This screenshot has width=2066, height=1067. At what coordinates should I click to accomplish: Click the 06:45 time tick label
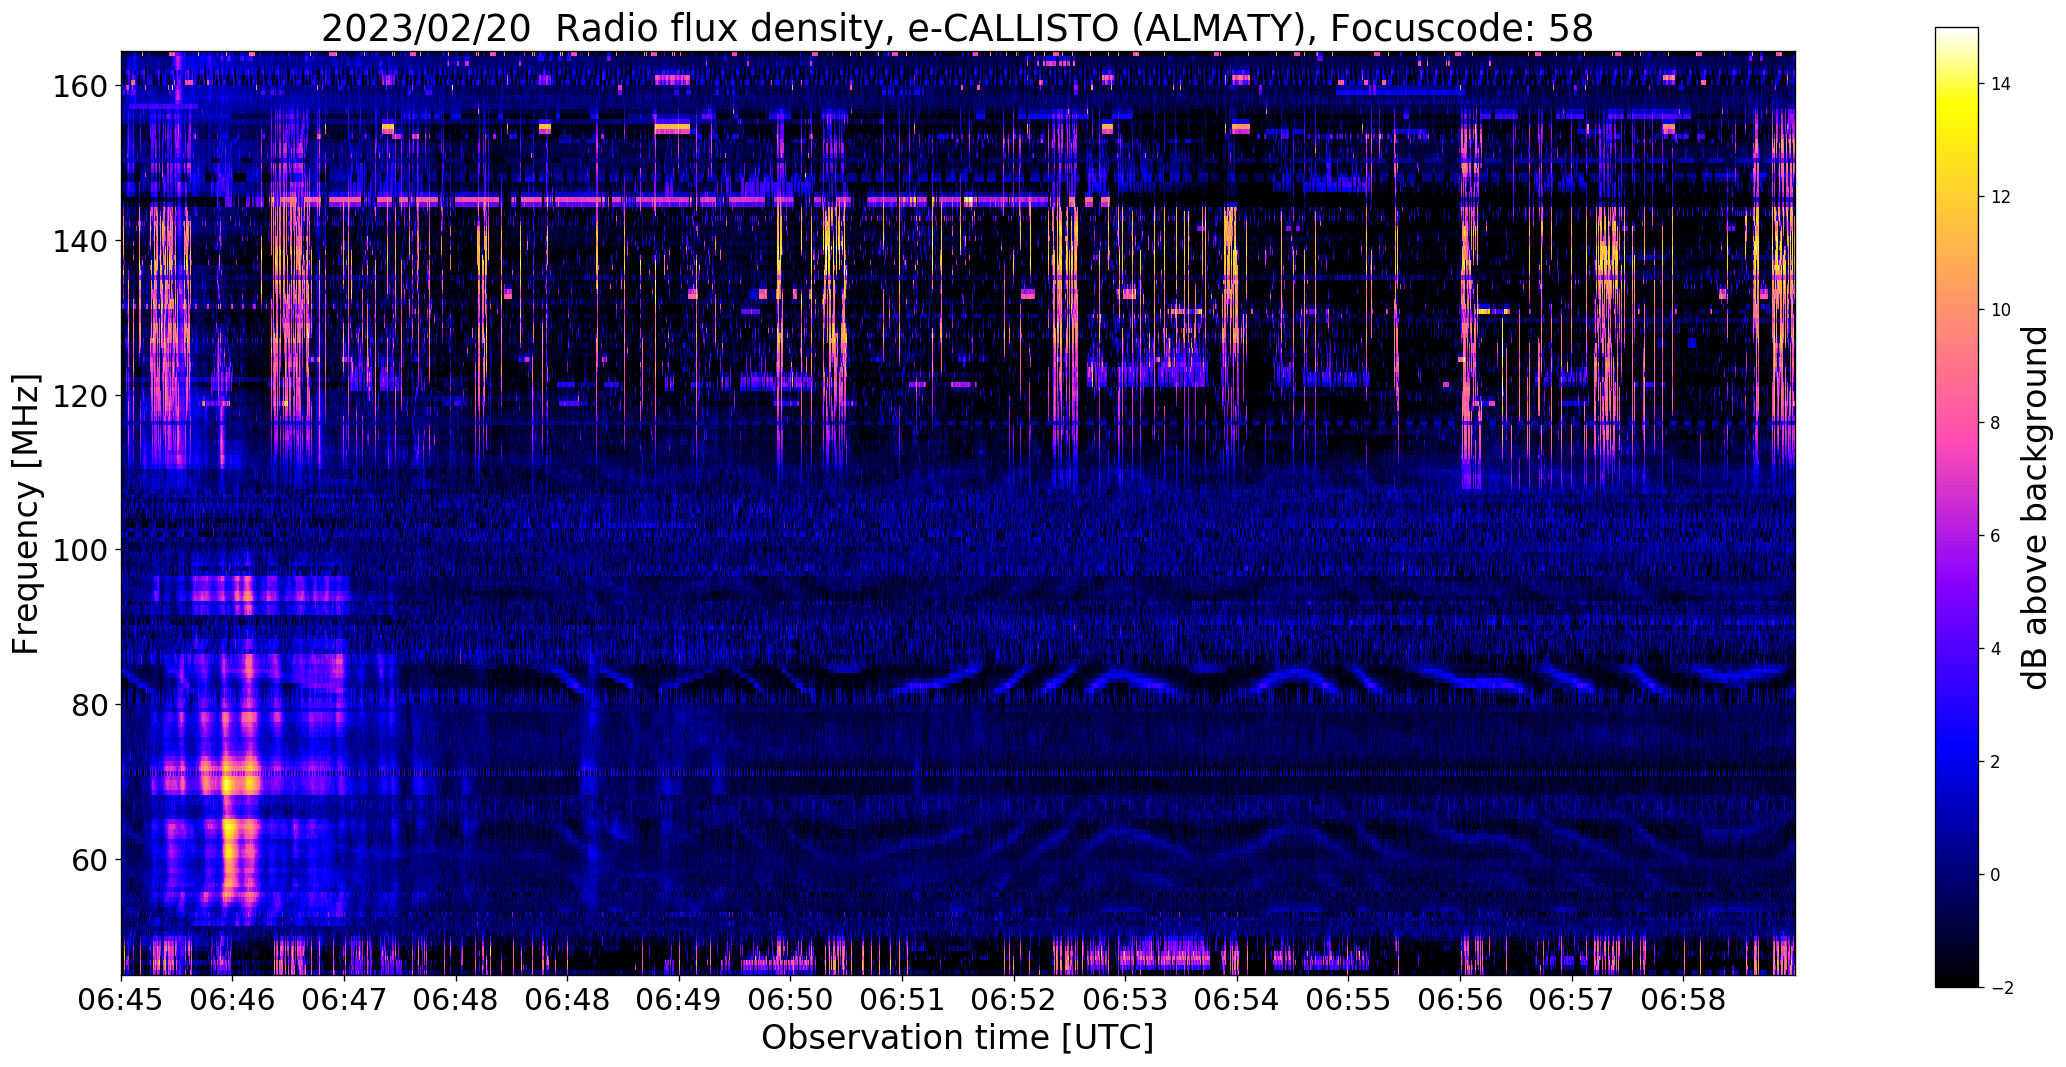coord(122,1000)
